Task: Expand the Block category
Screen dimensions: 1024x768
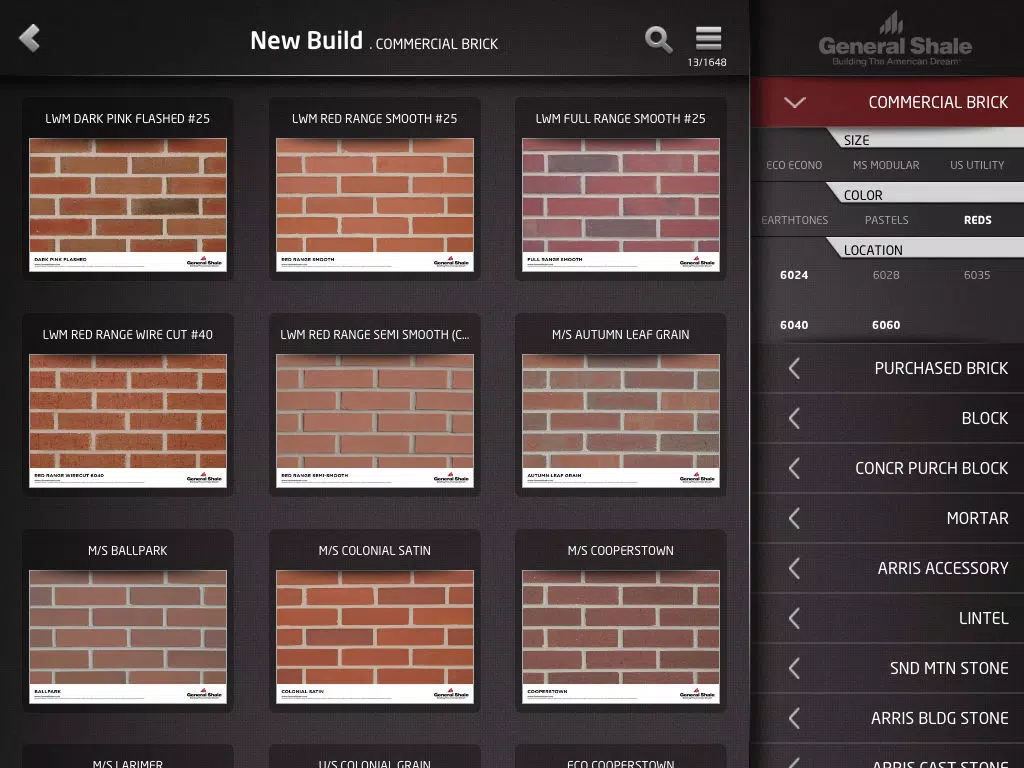Action: click(x=888, y=419)
